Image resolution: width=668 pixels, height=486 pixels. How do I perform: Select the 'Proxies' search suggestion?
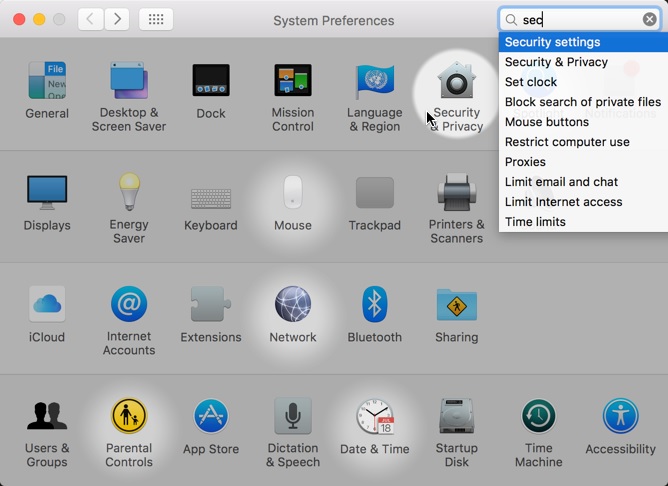pos(583,162)
